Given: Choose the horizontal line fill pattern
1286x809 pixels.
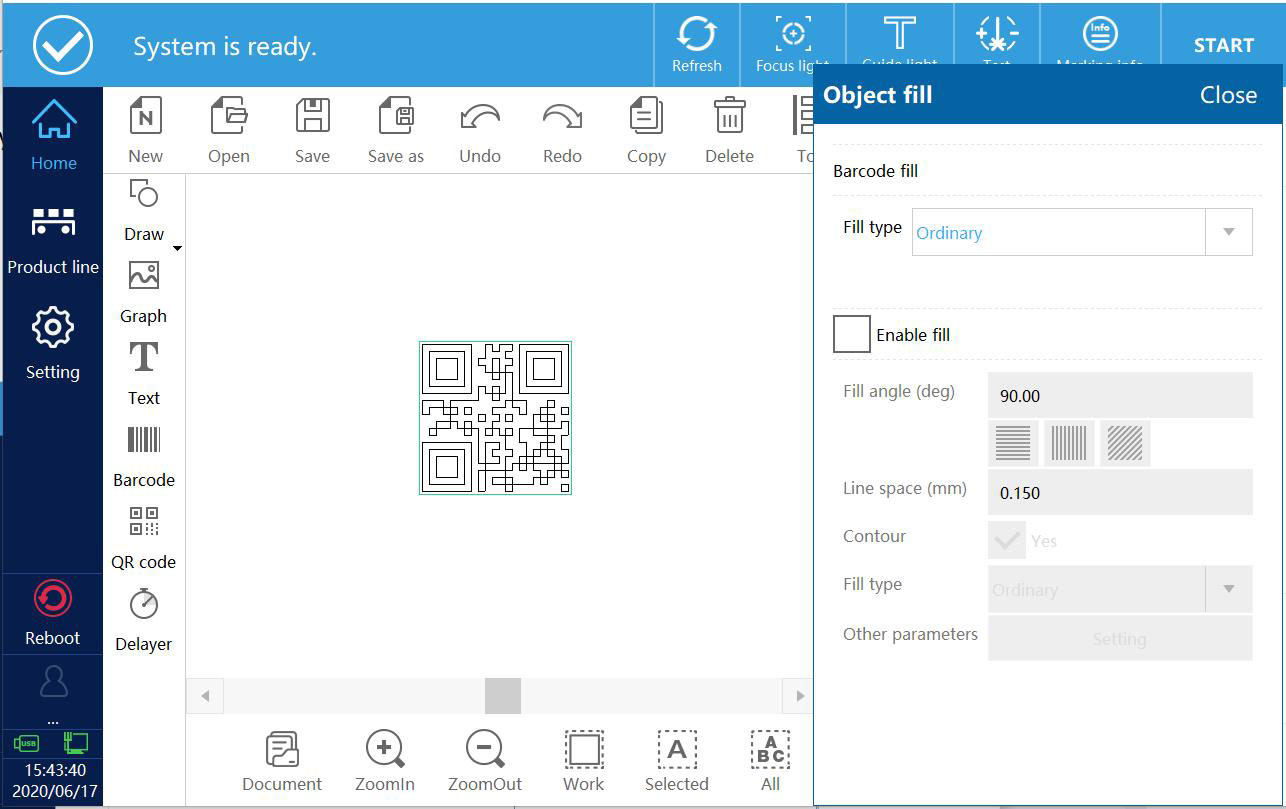Looking at the screenshot, I should 1013,443.
